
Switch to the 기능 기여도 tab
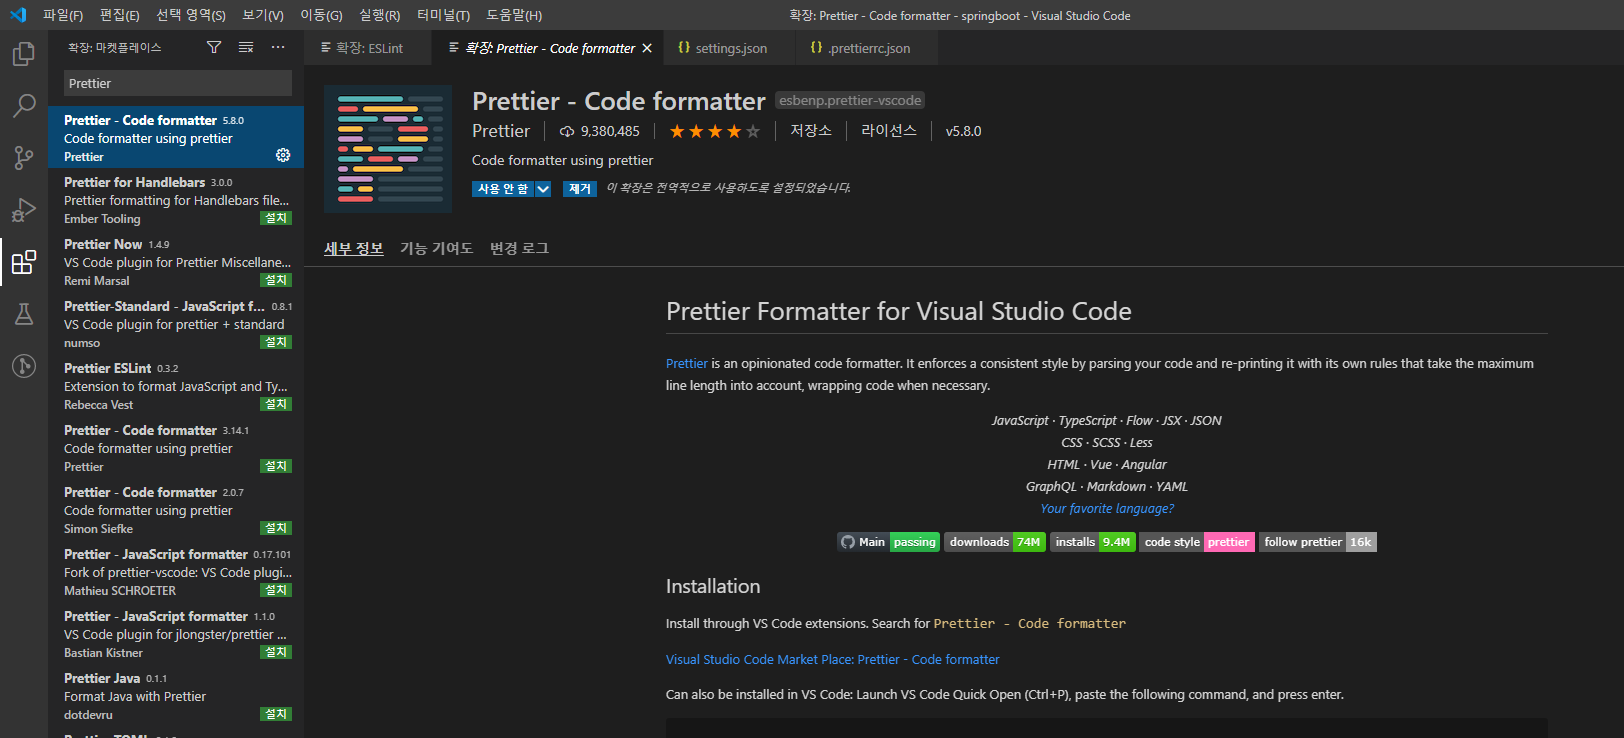pyautogui.click(x=436, y=248)
